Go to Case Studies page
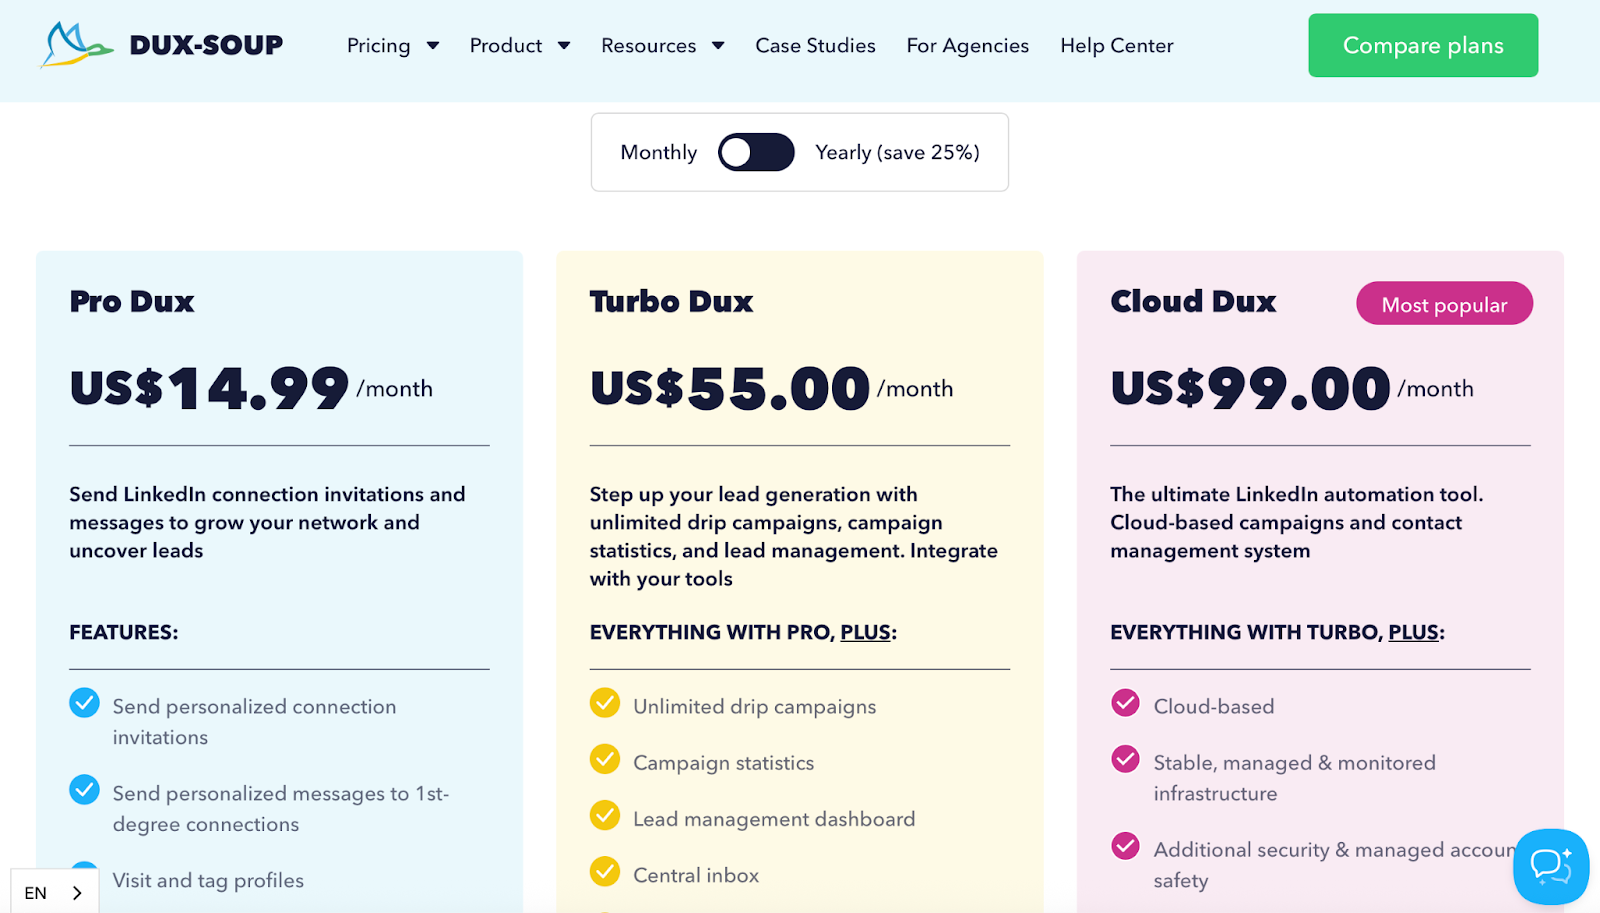Image resolution: width=1600 pixels, height=913 pixels. click(x=815, y=46)
